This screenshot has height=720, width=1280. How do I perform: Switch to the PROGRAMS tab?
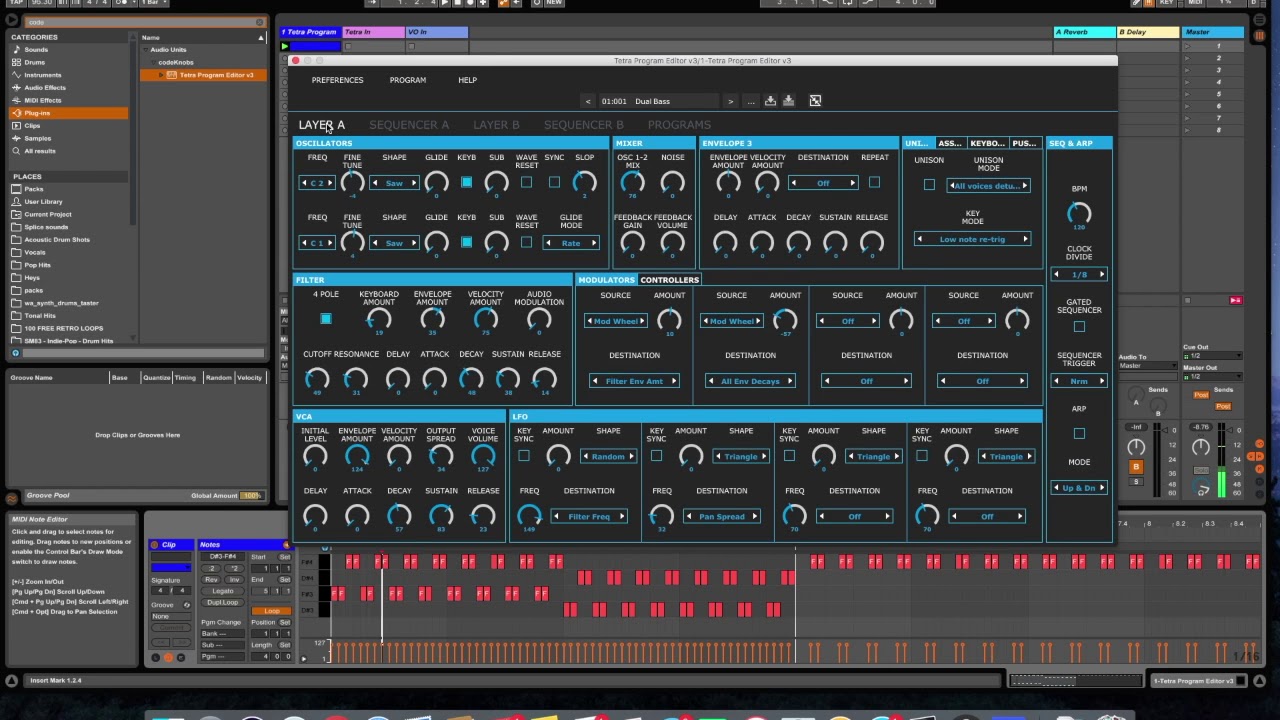click(x=679, y=125)
